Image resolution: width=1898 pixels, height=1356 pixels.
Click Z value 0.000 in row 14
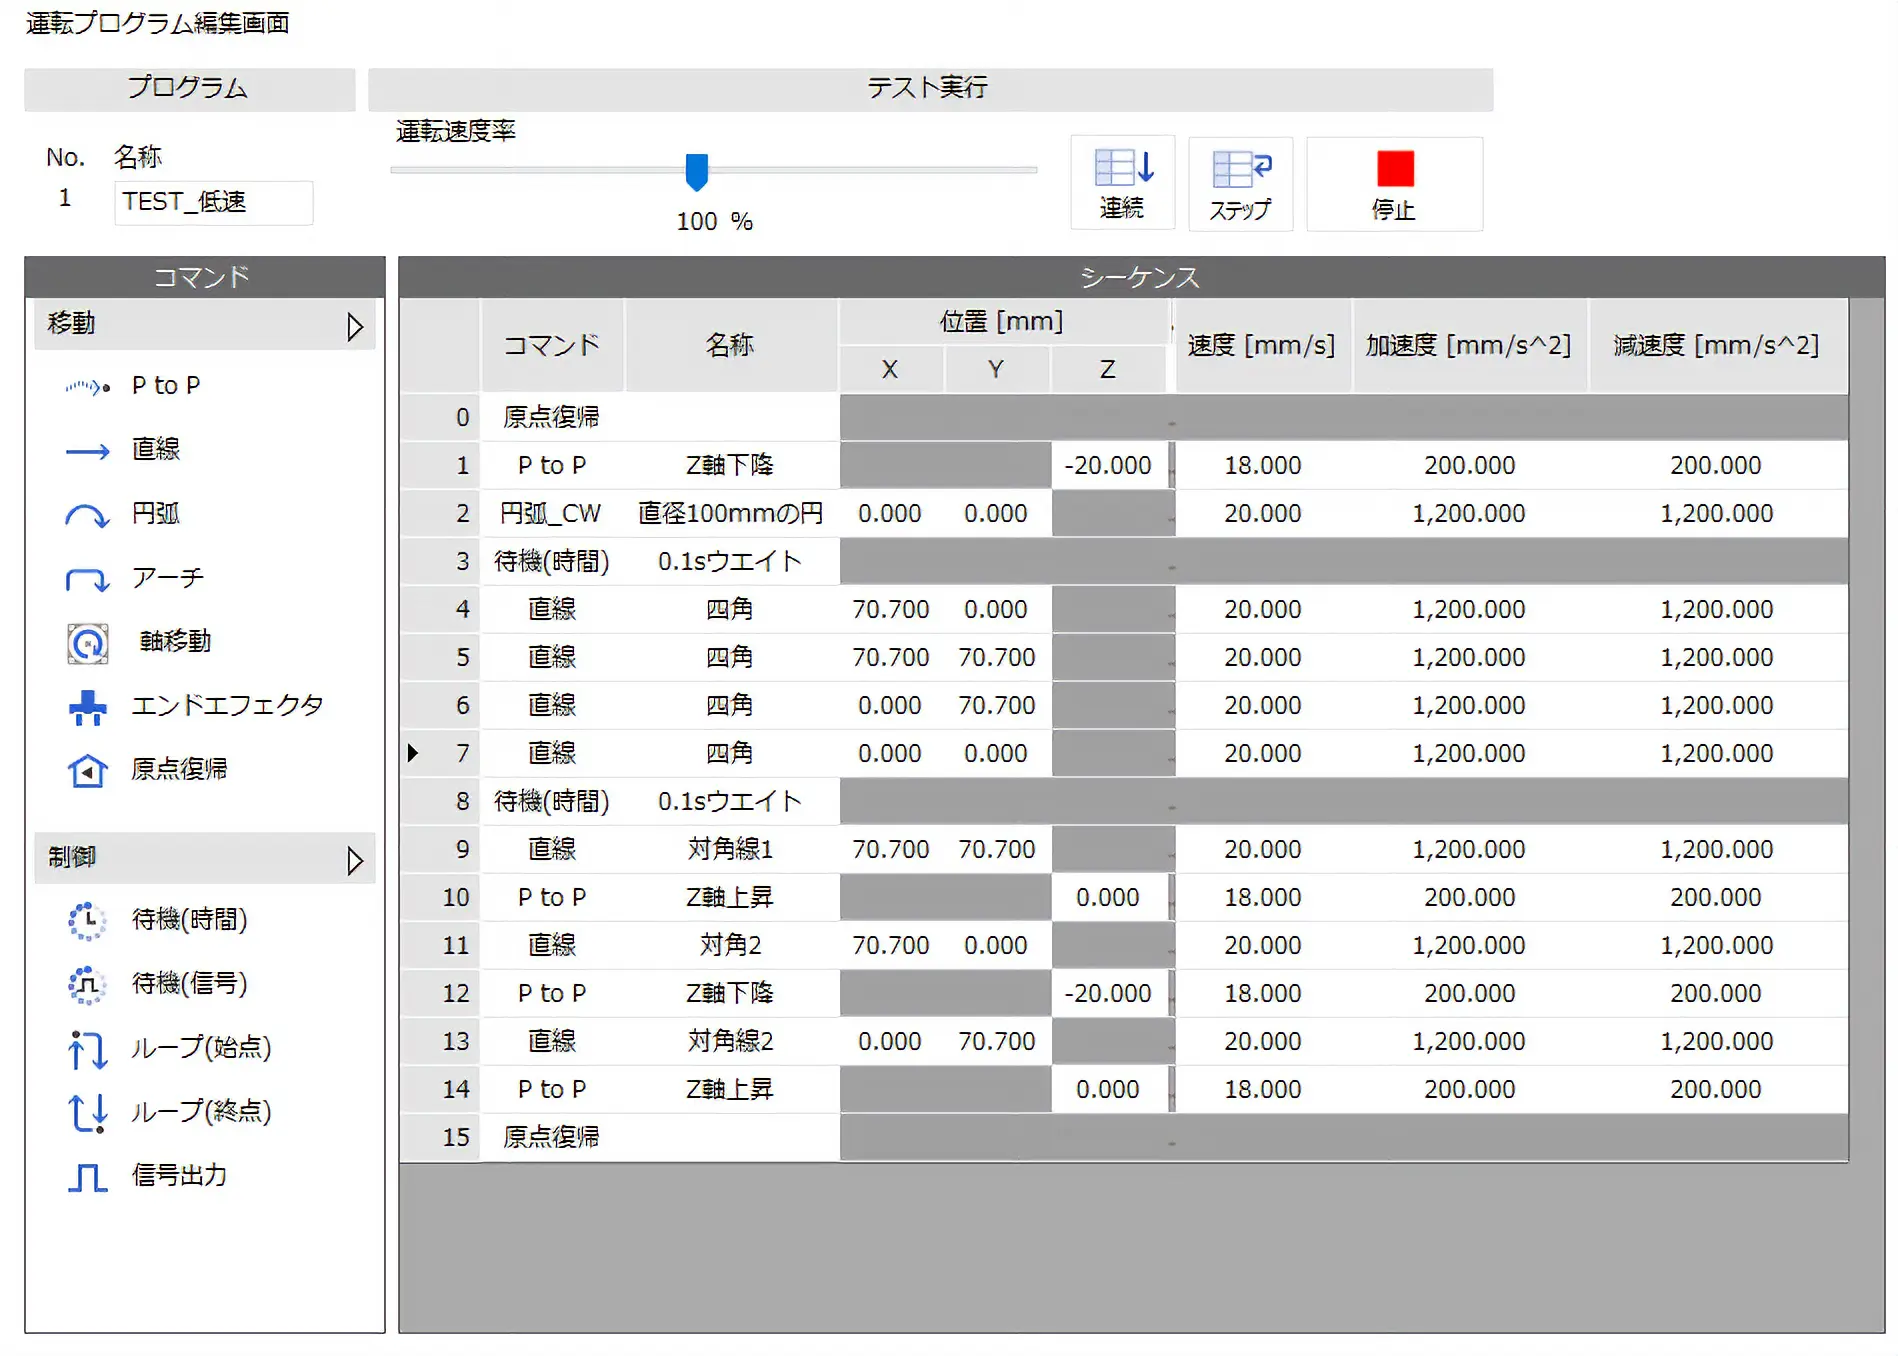click(x=1108, y=1089)
